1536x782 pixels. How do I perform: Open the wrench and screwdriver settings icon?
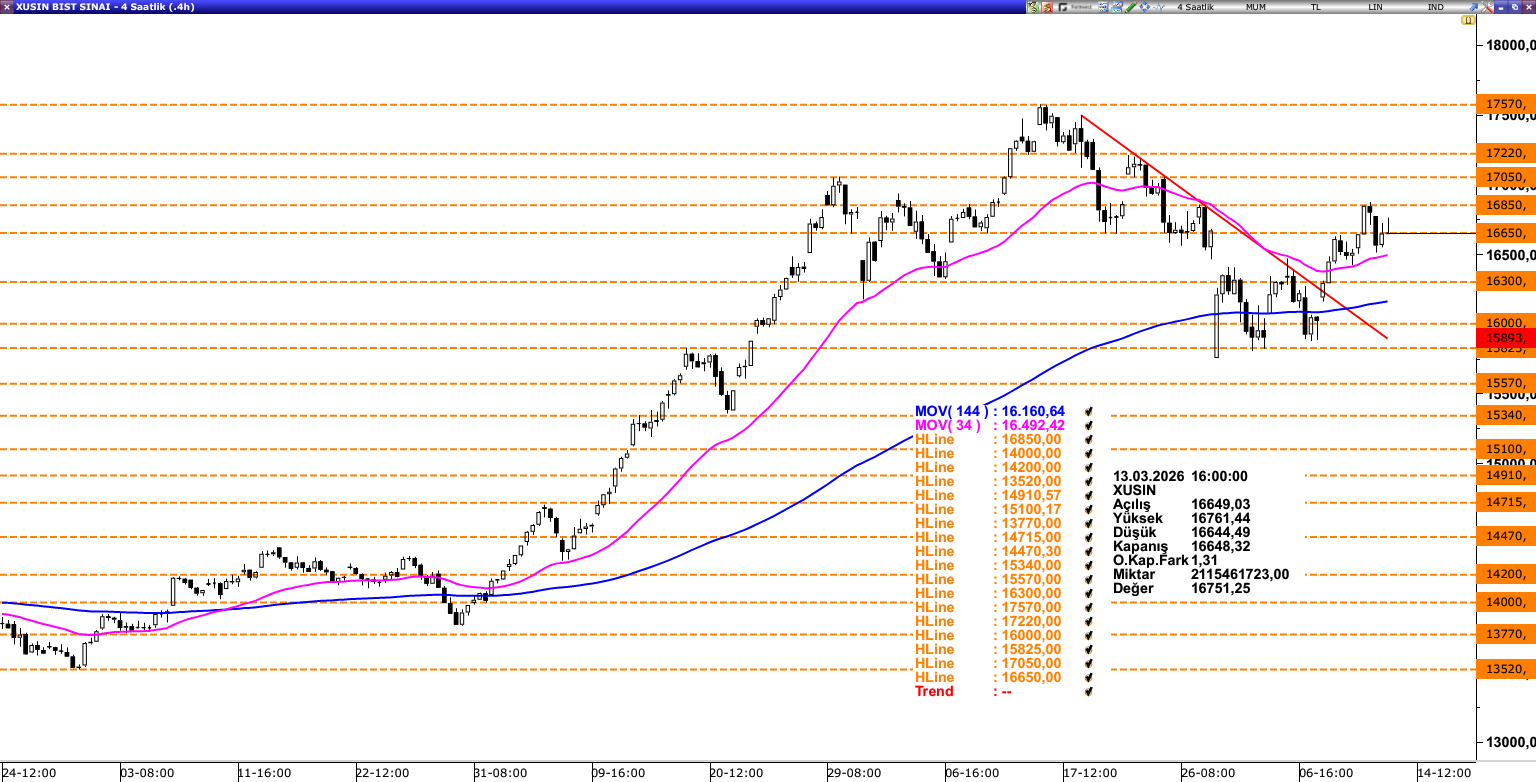(1486, 7)
